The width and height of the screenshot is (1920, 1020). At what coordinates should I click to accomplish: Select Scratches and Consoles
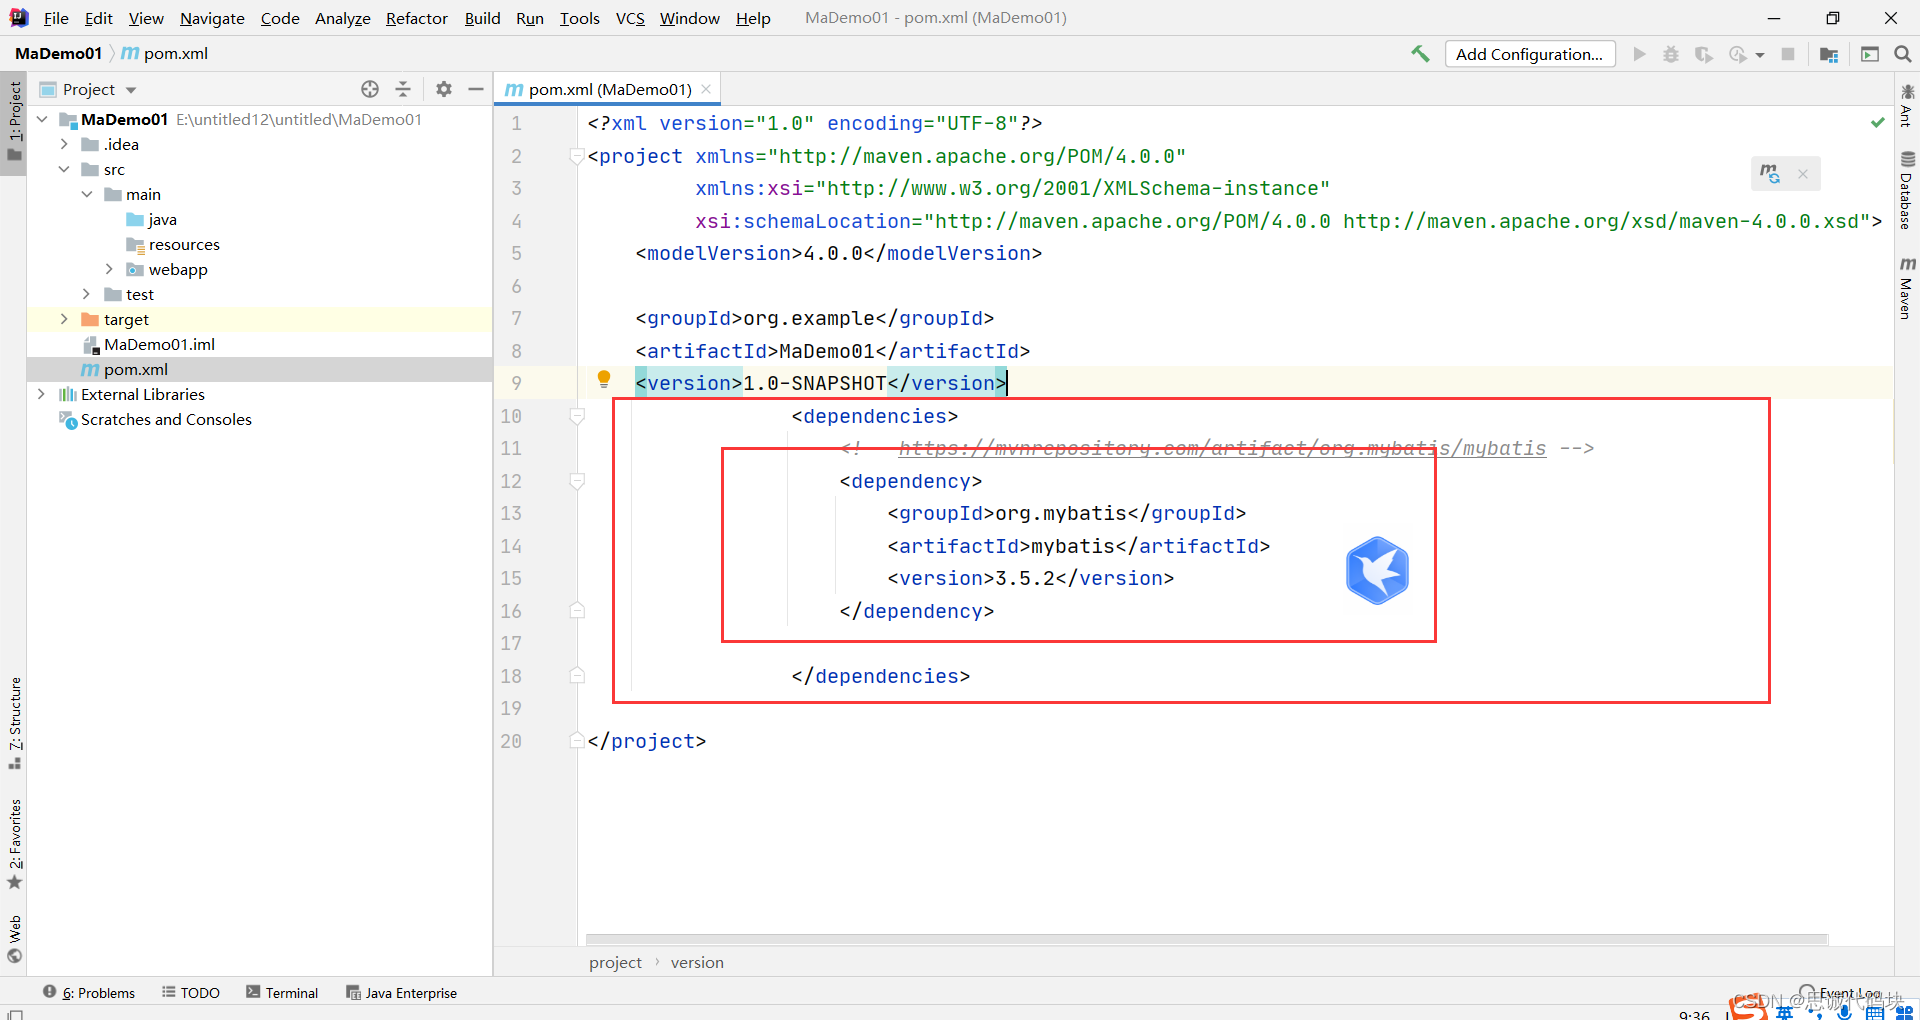pos(156,419)
